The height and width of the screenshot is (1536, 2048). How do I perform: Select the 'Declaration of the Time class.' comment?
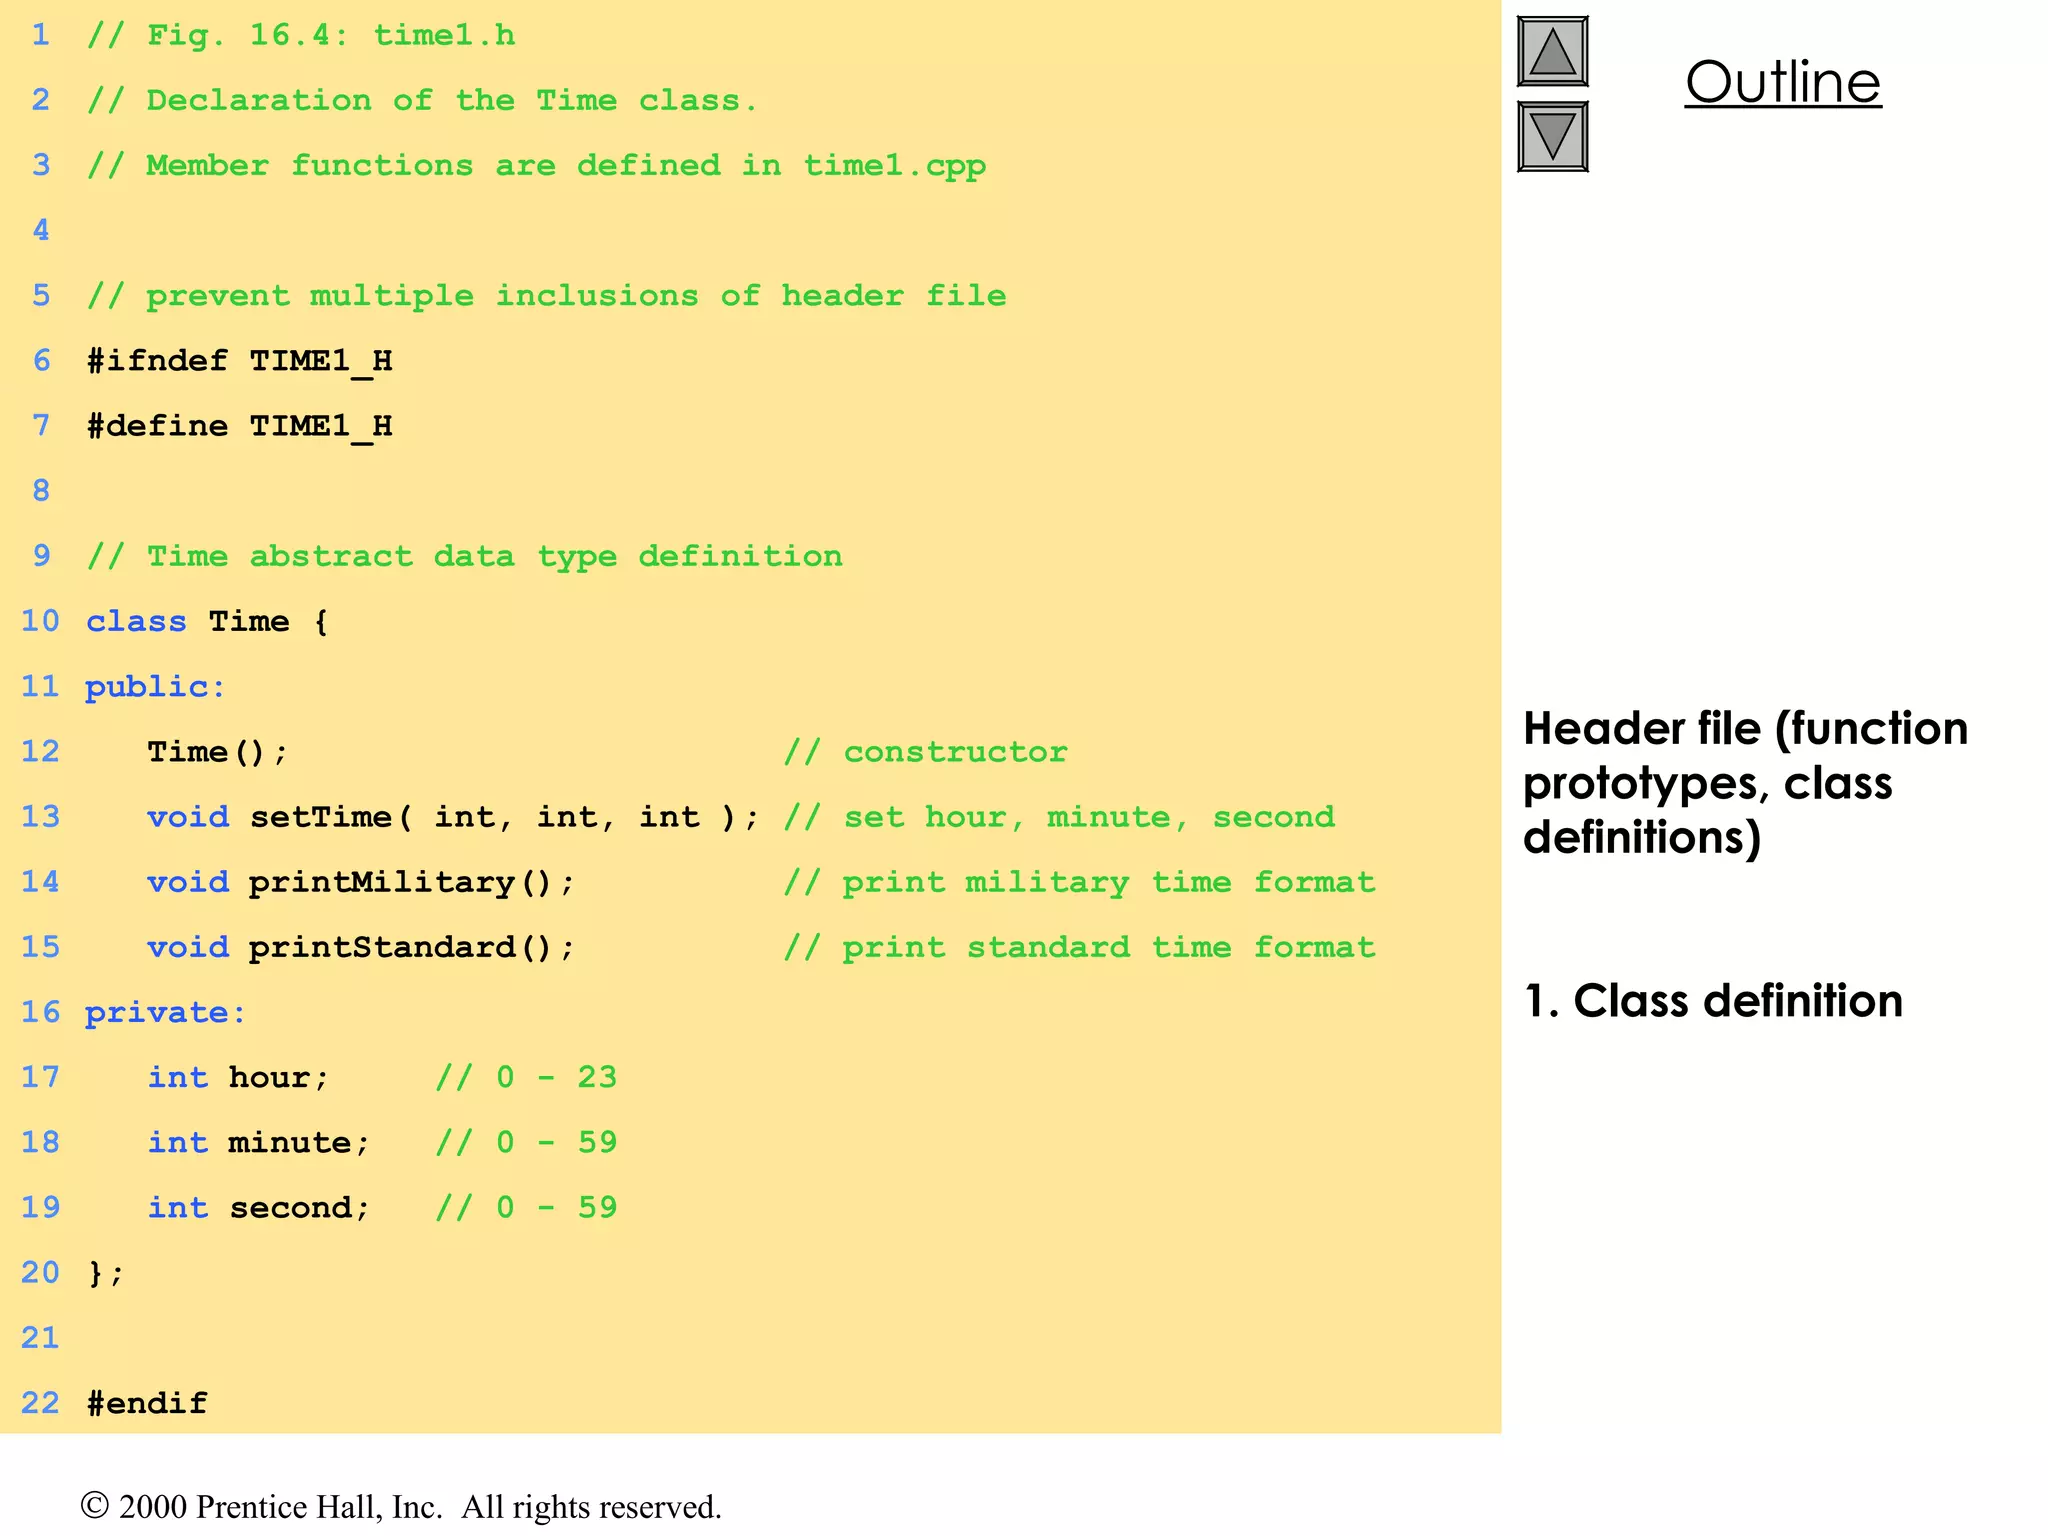422,101
